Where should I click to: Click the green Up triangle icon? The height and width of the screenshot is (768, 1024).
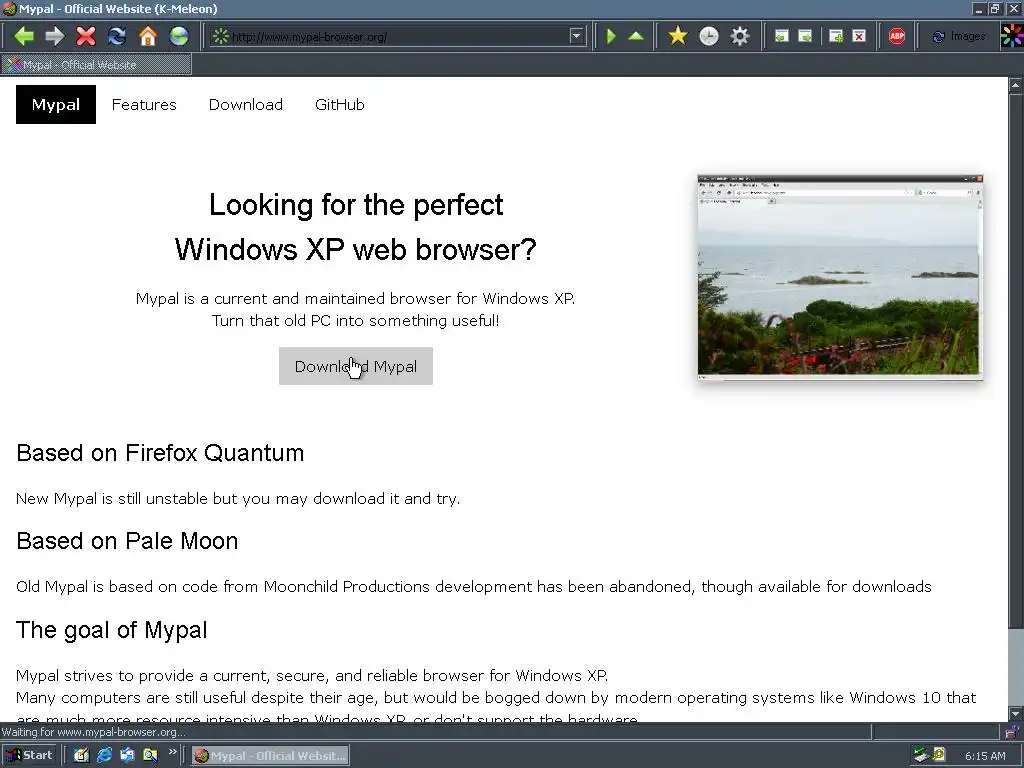tap(635, 36)
